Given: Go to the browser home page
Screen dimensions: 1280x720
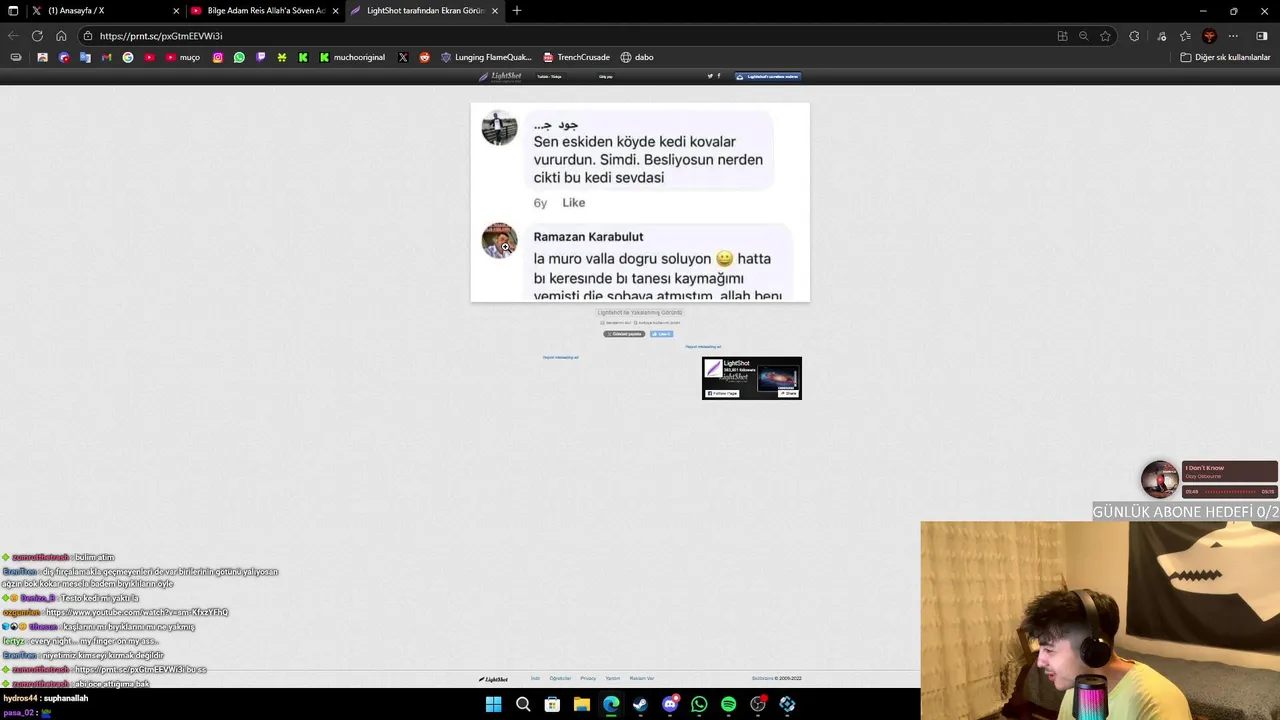Looking at the screenshot, I should tap(61, 36).
